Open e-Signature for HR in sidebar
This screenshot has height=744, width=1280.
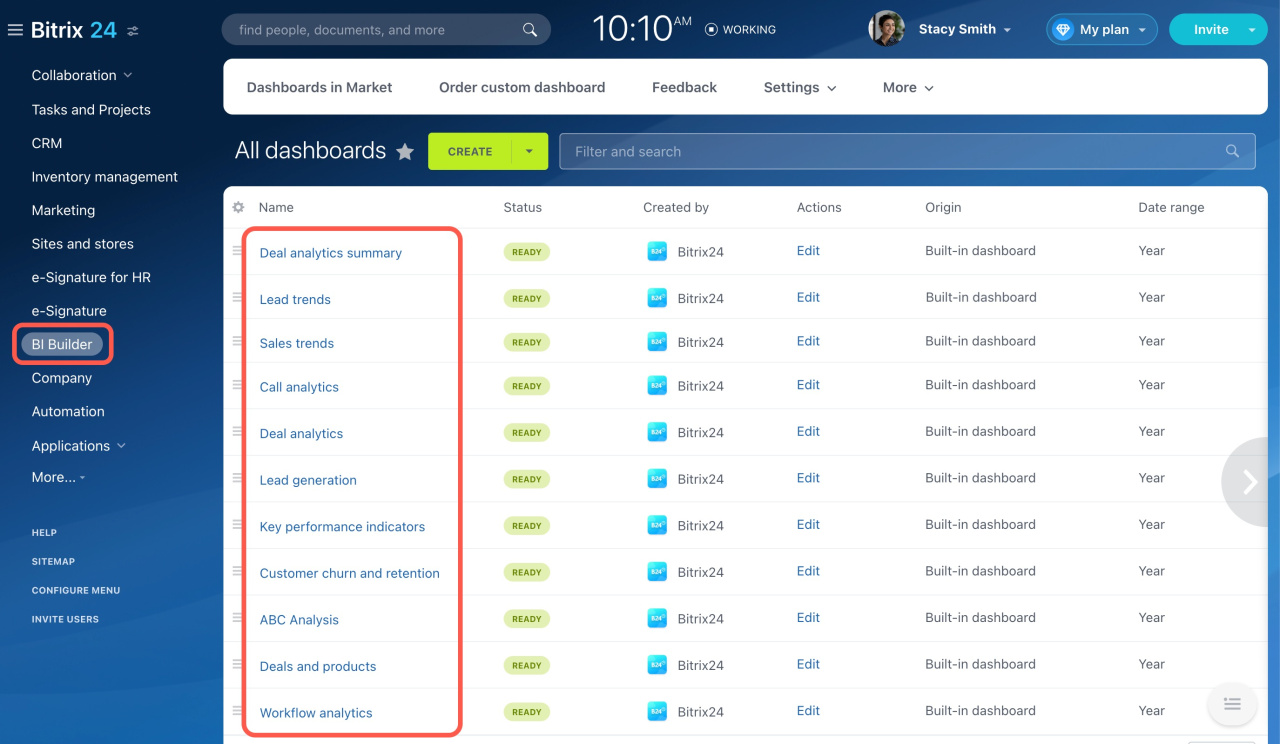click(91, 277)
